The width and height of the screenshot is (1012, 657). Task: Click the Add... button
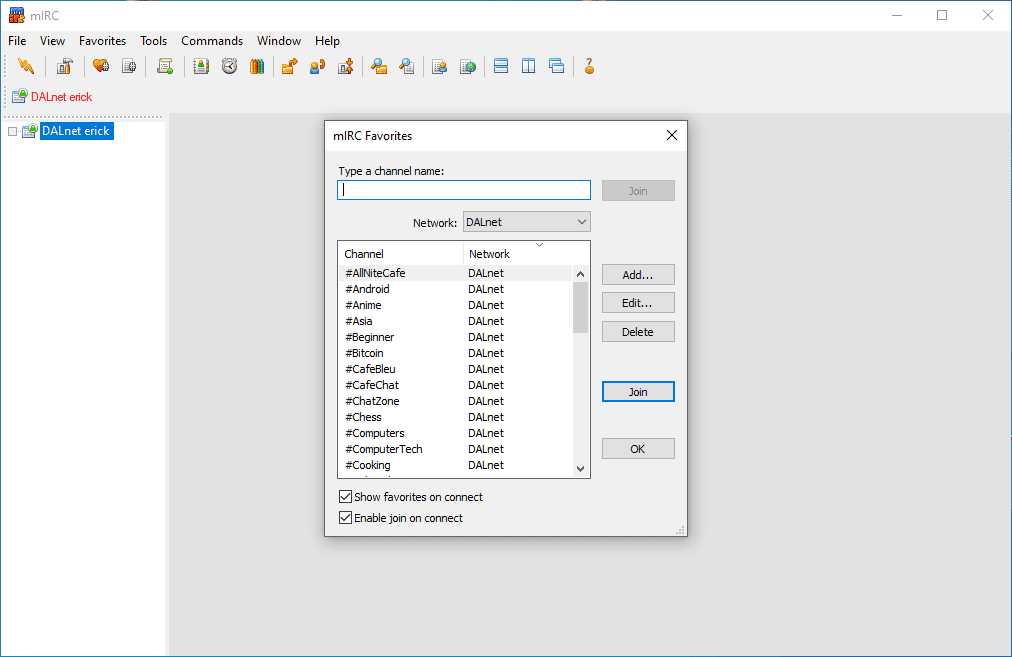click(638, 275)
